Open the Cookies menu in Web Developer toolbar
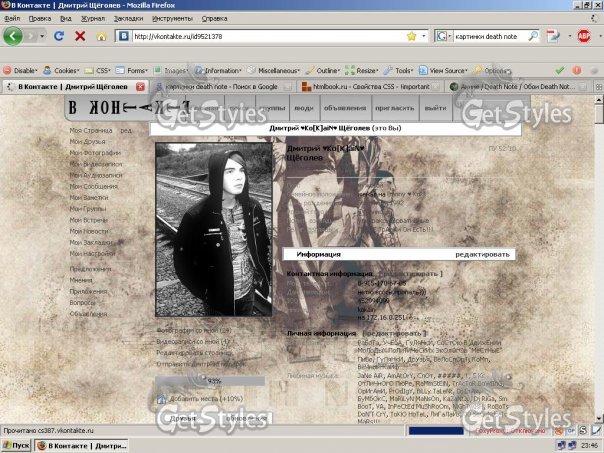This screenshot has width=604, height=453. 61,70
